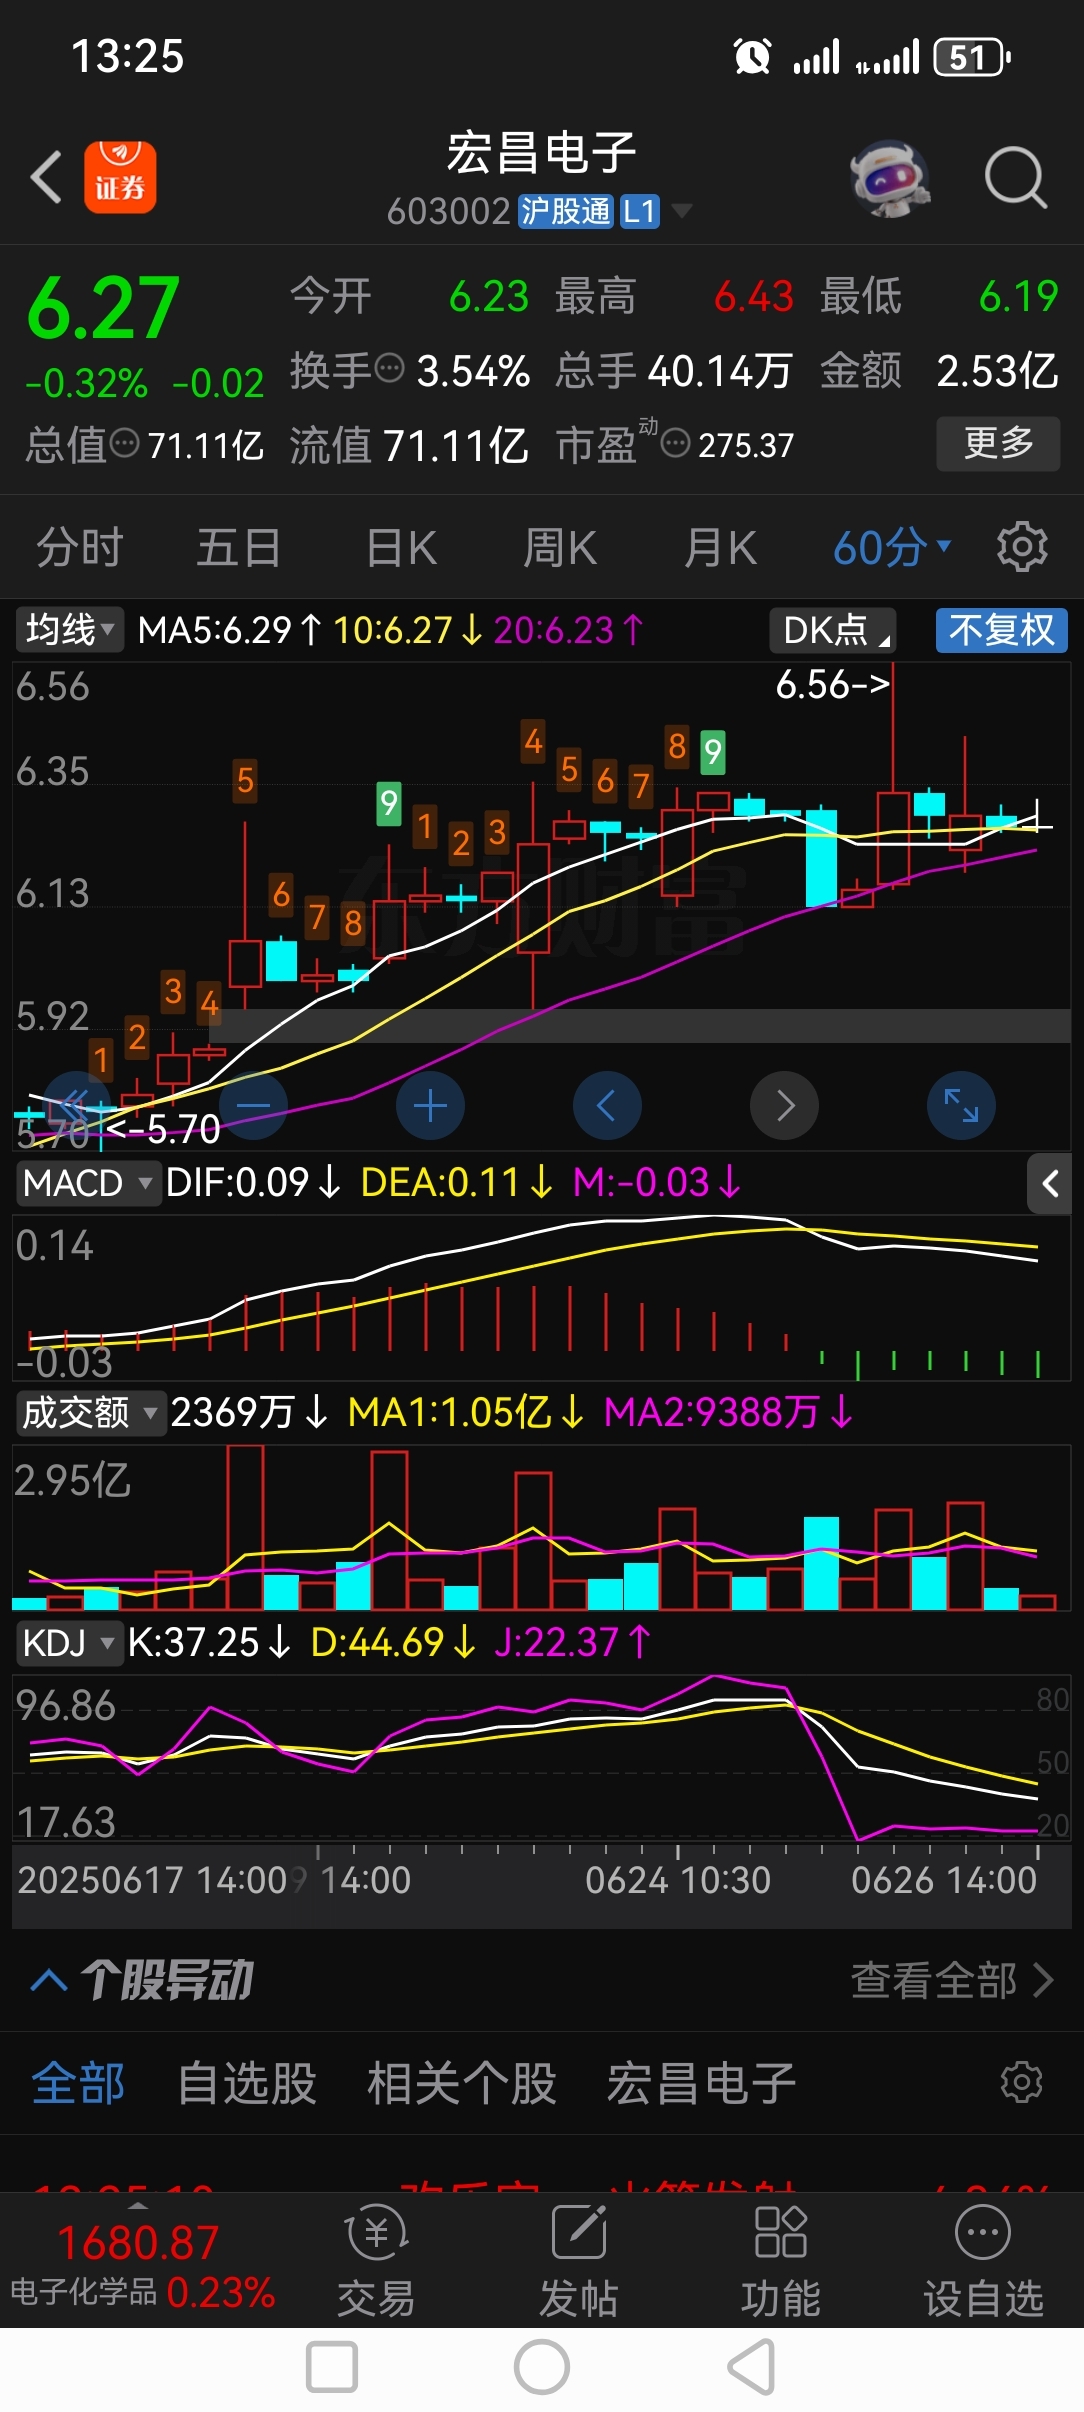The height and width of the screenshot is (2412, 1084).
Task: Tap the info icon next to 换手
Action: [389, 369]
